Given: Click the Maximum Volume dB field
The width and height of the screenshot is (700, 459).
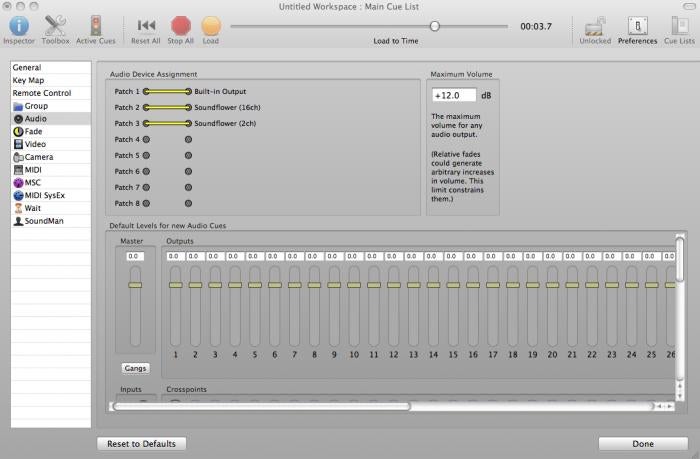Looking at the screenshot, I should point(454,96).
